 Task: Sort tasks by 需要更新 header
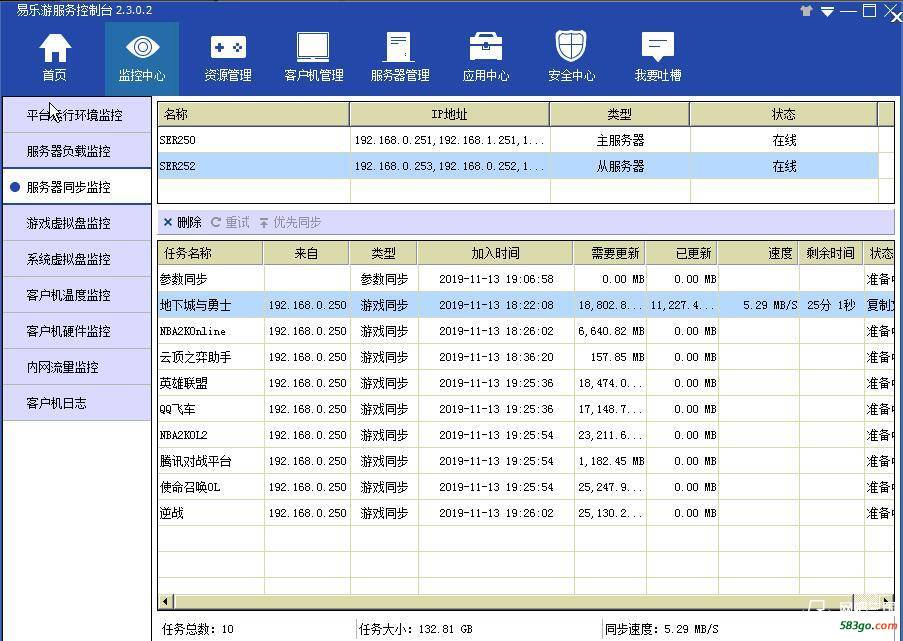(x=609, y=253)
